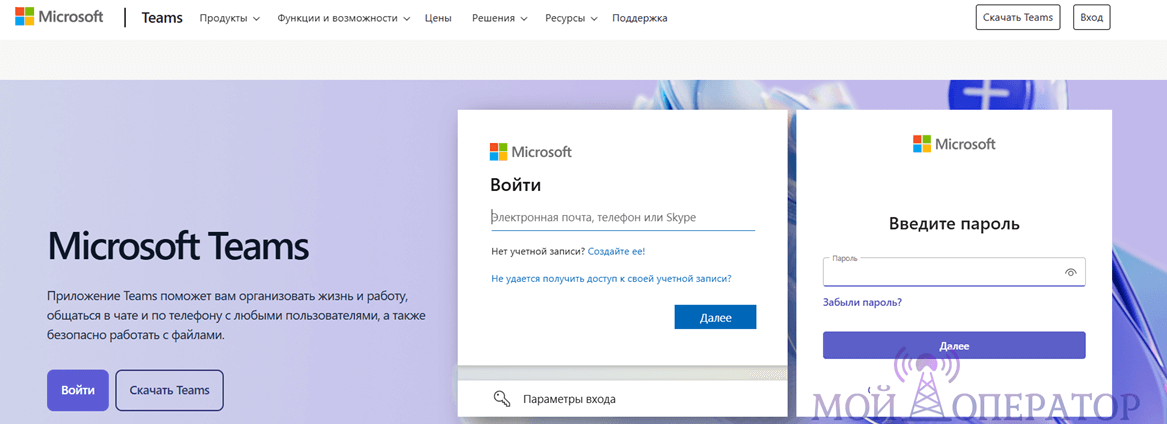The height and width of the screenshot is (424, 1167).
Task: Click the Microsoft logo in header
Action: coord(60,17)
